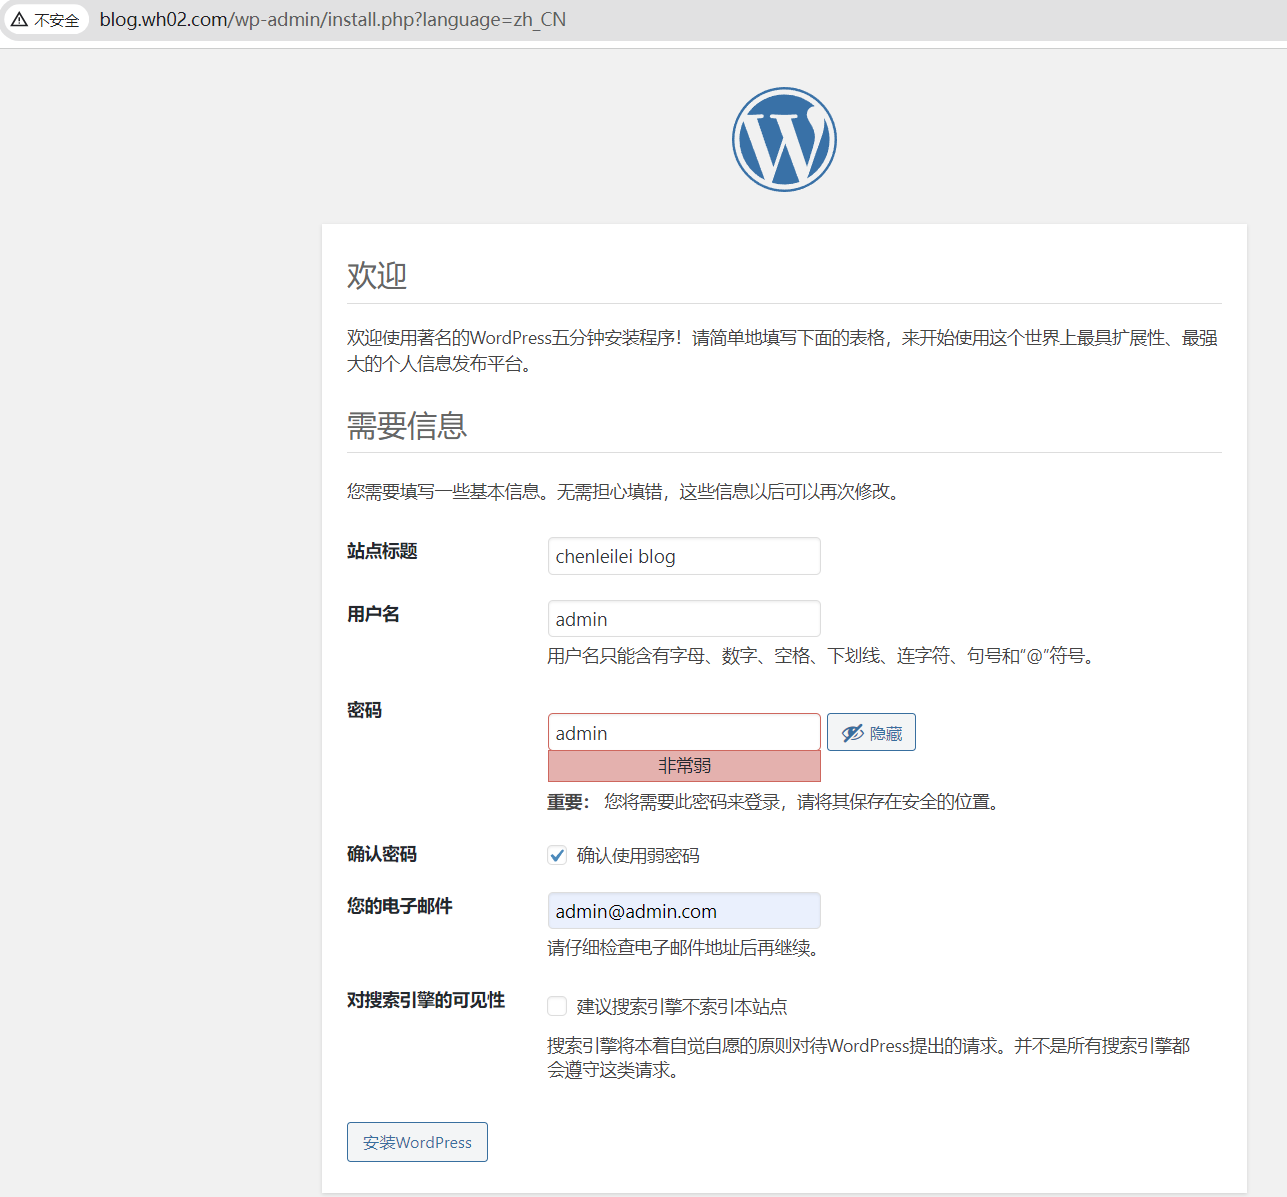Click the username hint text about allowed characters
This screenshot has height=1197, width=1287.
pos(823,656)
